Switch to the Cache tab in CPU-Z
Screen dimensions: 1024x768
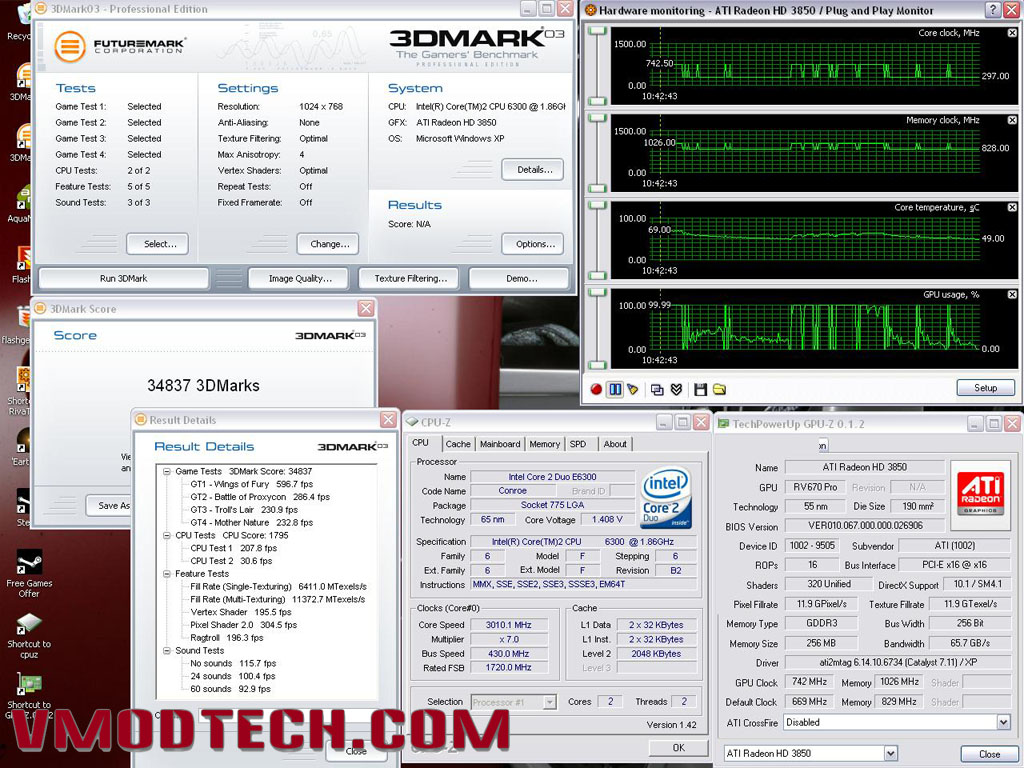(458, 444)
